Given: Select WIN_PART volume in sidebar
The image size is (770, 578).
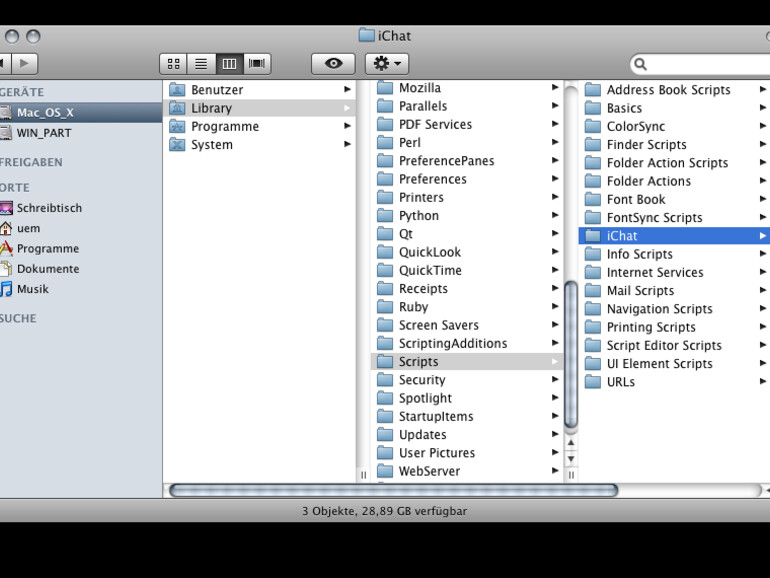Looking at the screenshot, I should [x=81, y=133].
